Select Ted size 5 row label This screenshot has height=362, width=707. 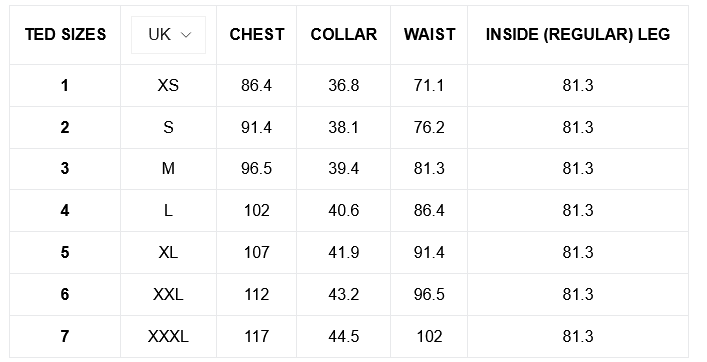[x=65, y=252]
